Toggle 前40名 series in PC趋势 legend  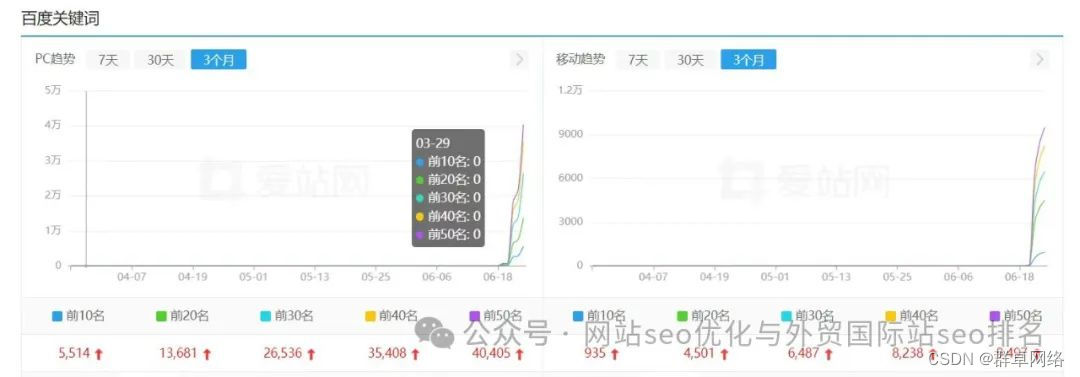tap(391, 316)
